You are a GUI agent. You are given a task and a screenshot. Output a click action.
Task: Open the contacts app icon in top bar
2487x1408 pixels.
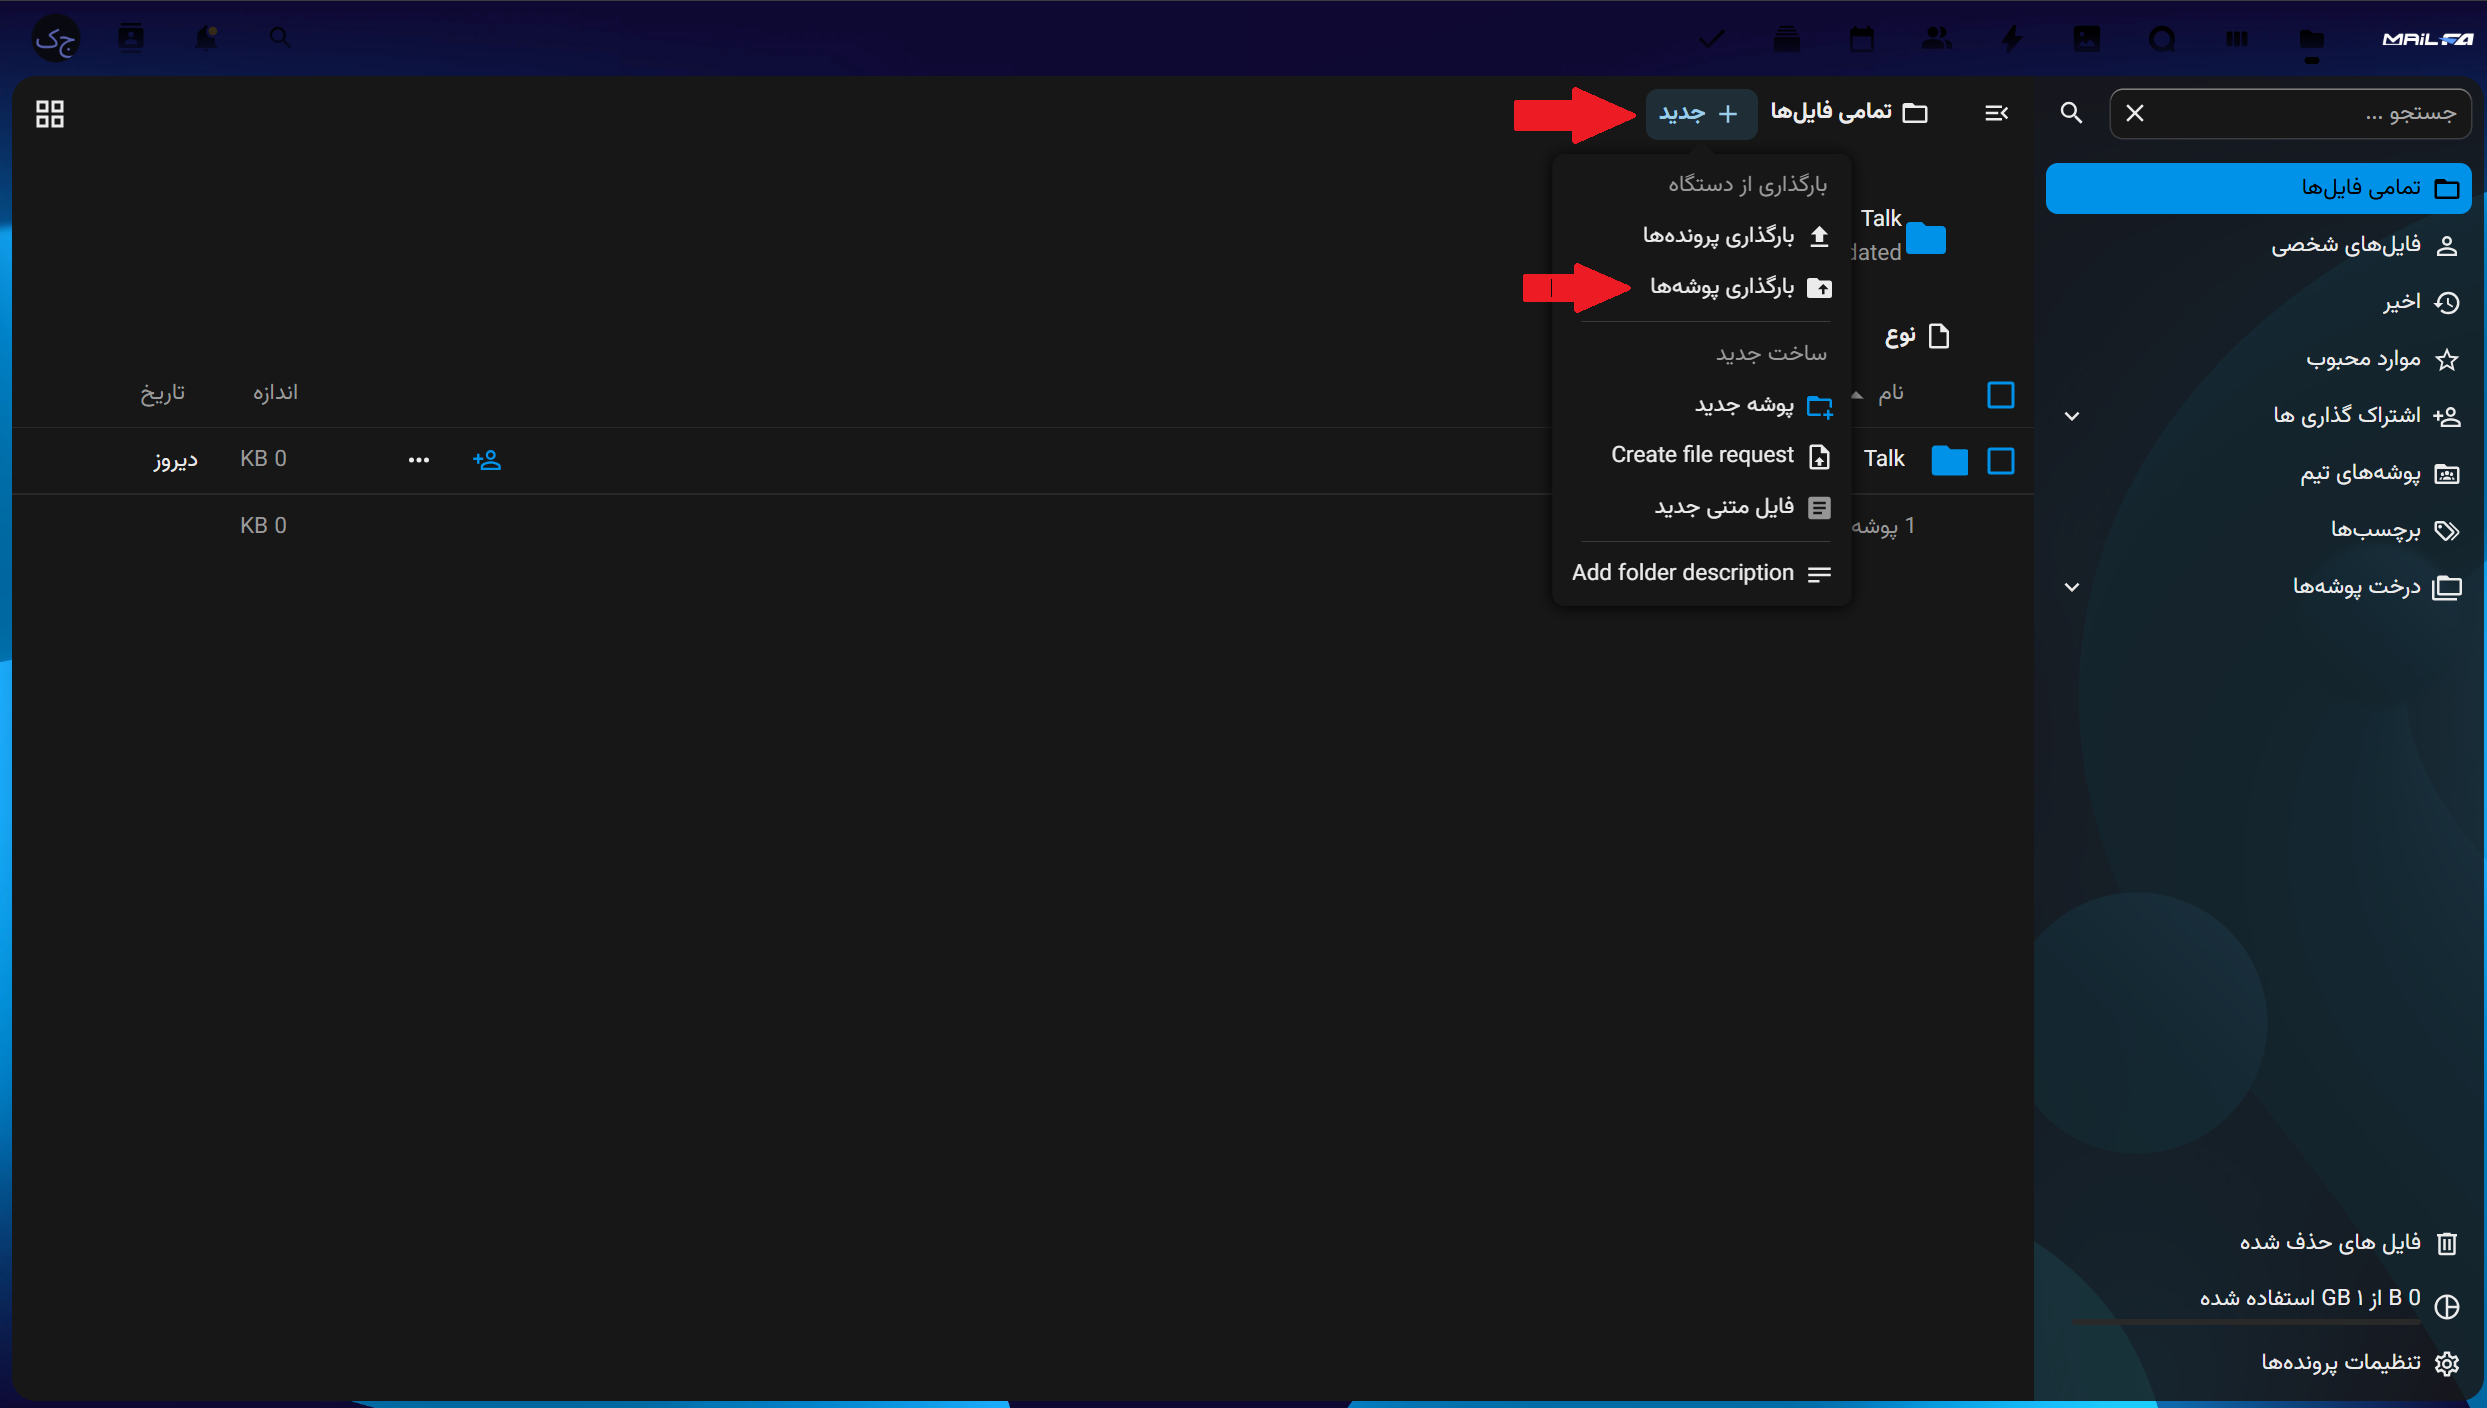(x=1936, y=39)
